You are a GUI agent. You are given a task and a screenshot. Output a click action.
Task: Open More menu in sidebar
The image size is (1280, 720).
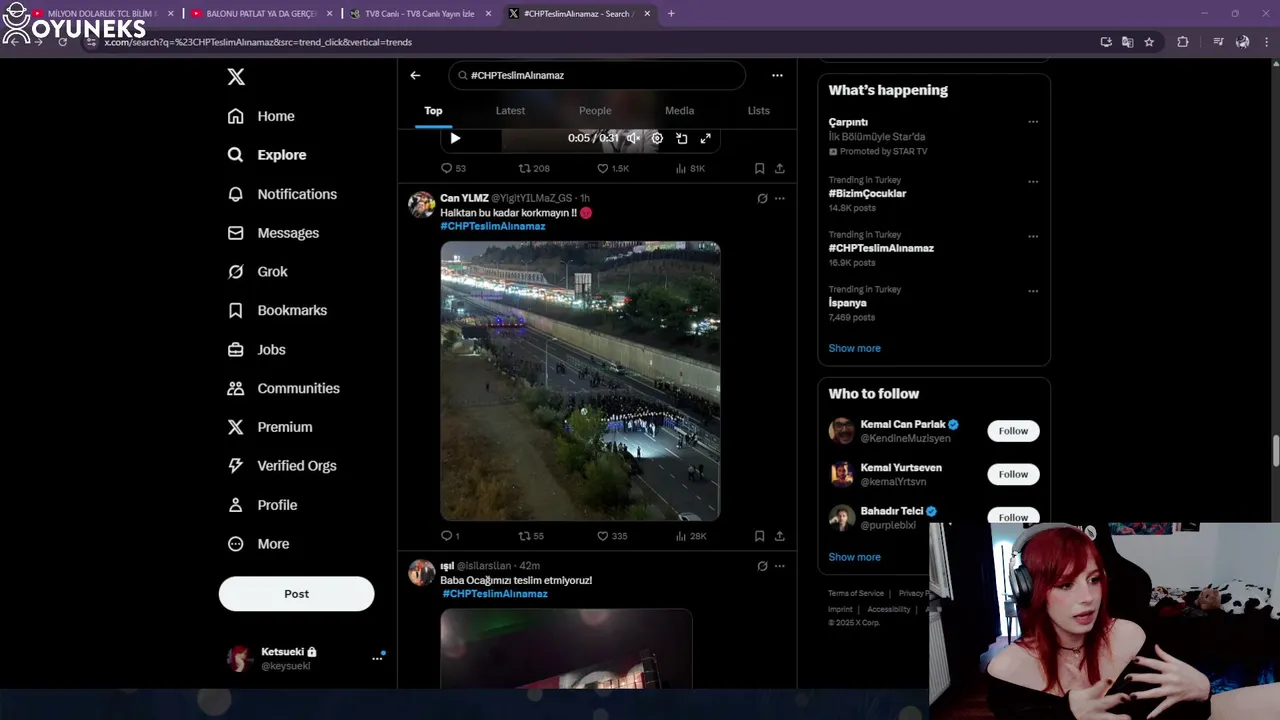tap(258, 544)
